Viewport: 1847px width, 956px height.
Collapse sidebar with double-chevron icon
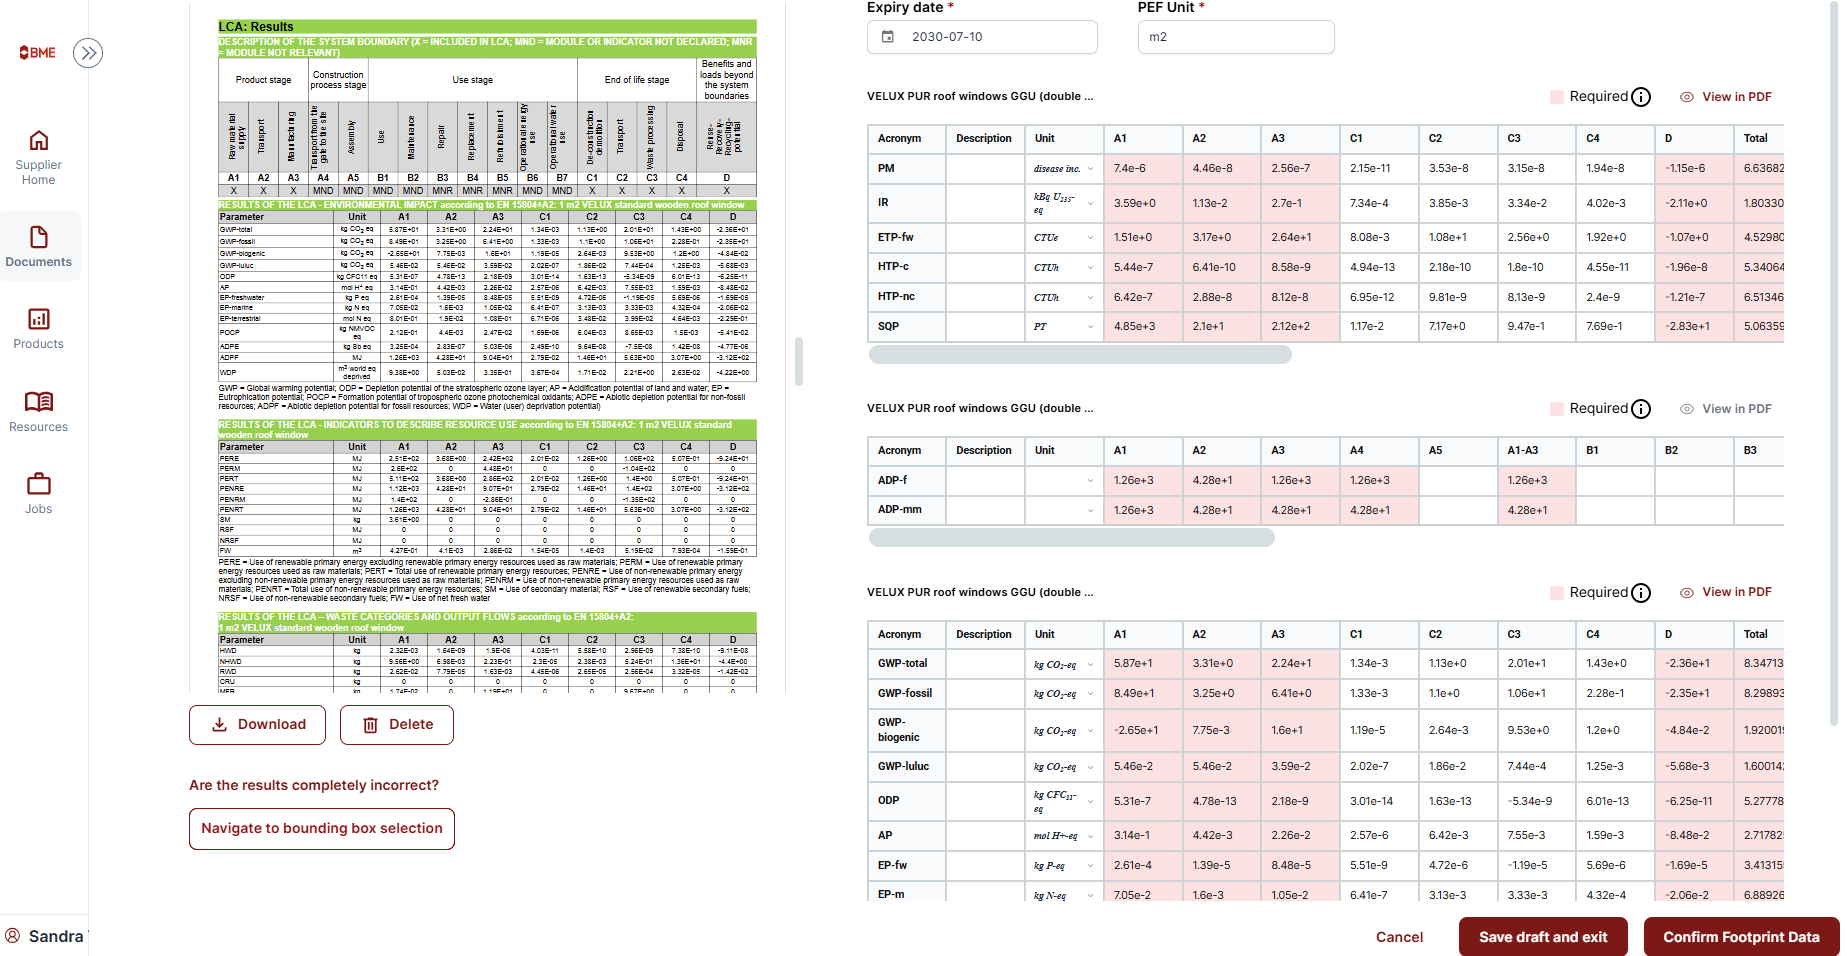(88, 53)
